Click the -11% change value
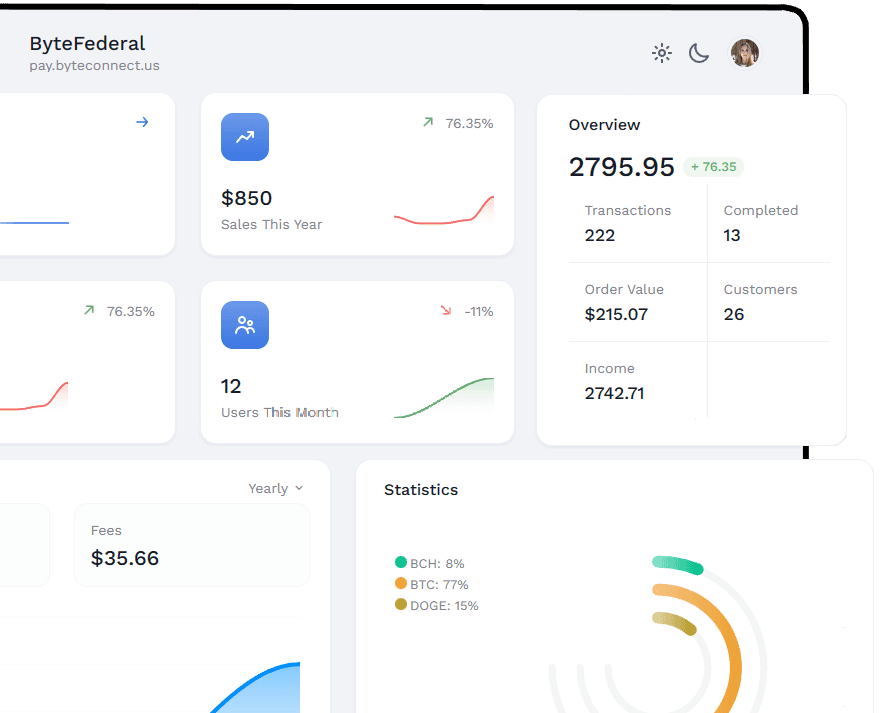 tap(479, 311)
